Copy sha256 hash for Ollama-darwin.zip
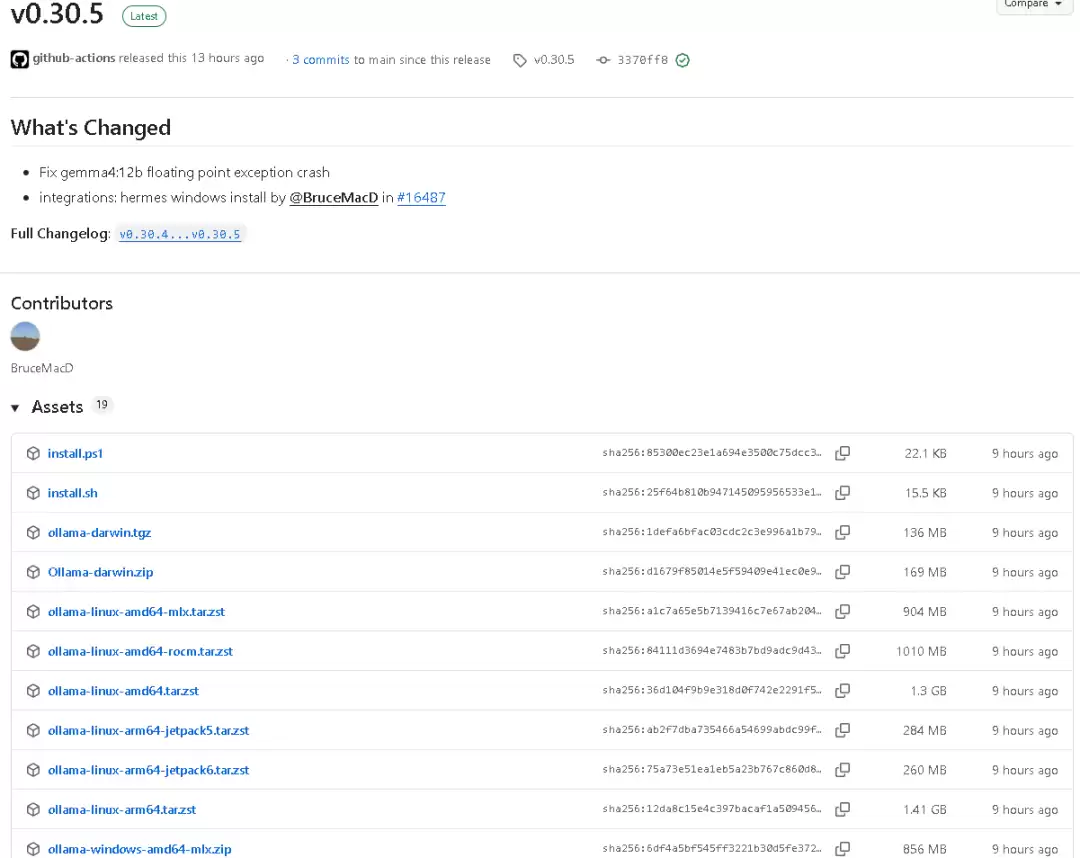This screenshot has width=1080, height=858. pyautogui.click(x=842, y=572)
